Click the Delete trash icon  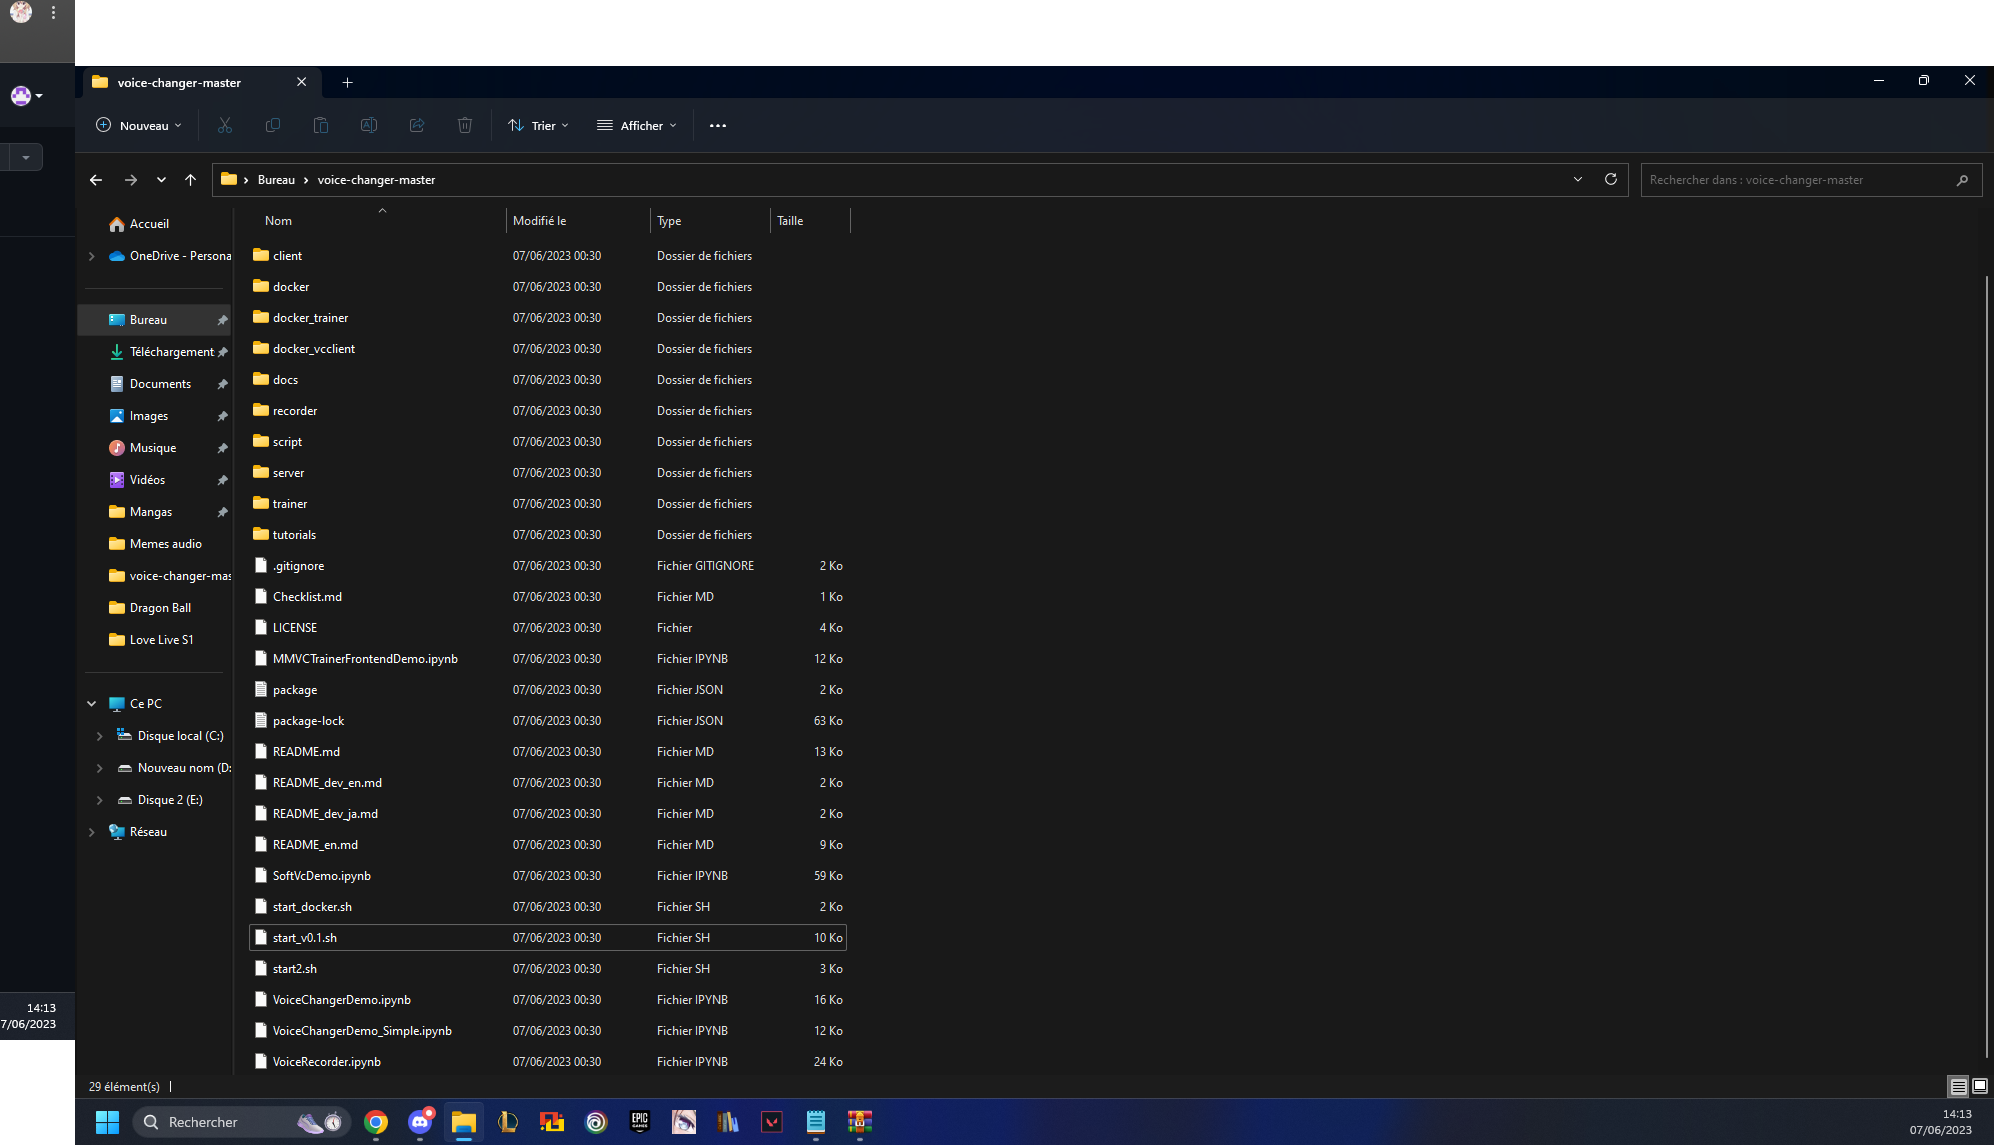tap(465, 125)
